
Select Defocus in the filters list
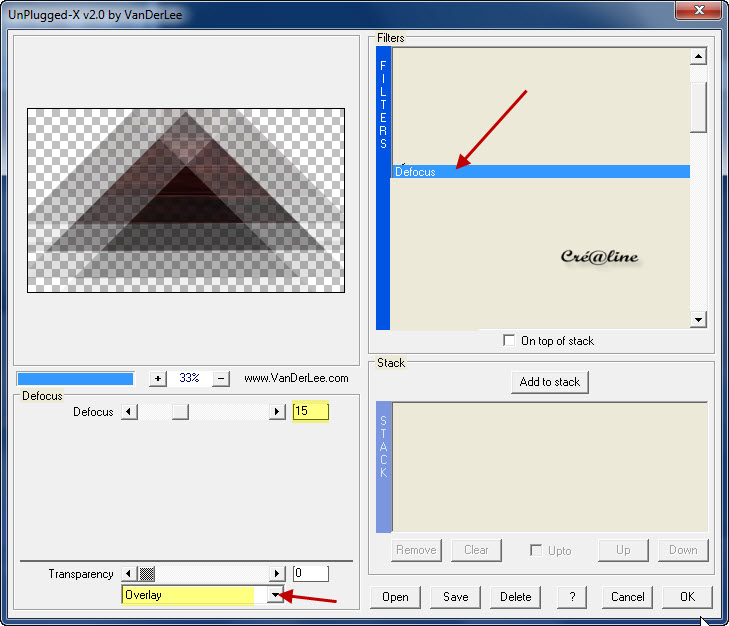click(x=540, y=172)
